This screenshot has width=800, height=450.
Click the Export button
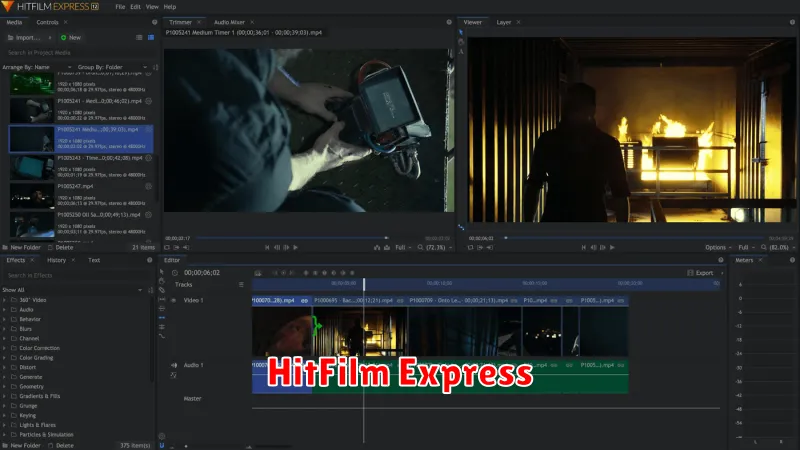click(x=700, y=273)
